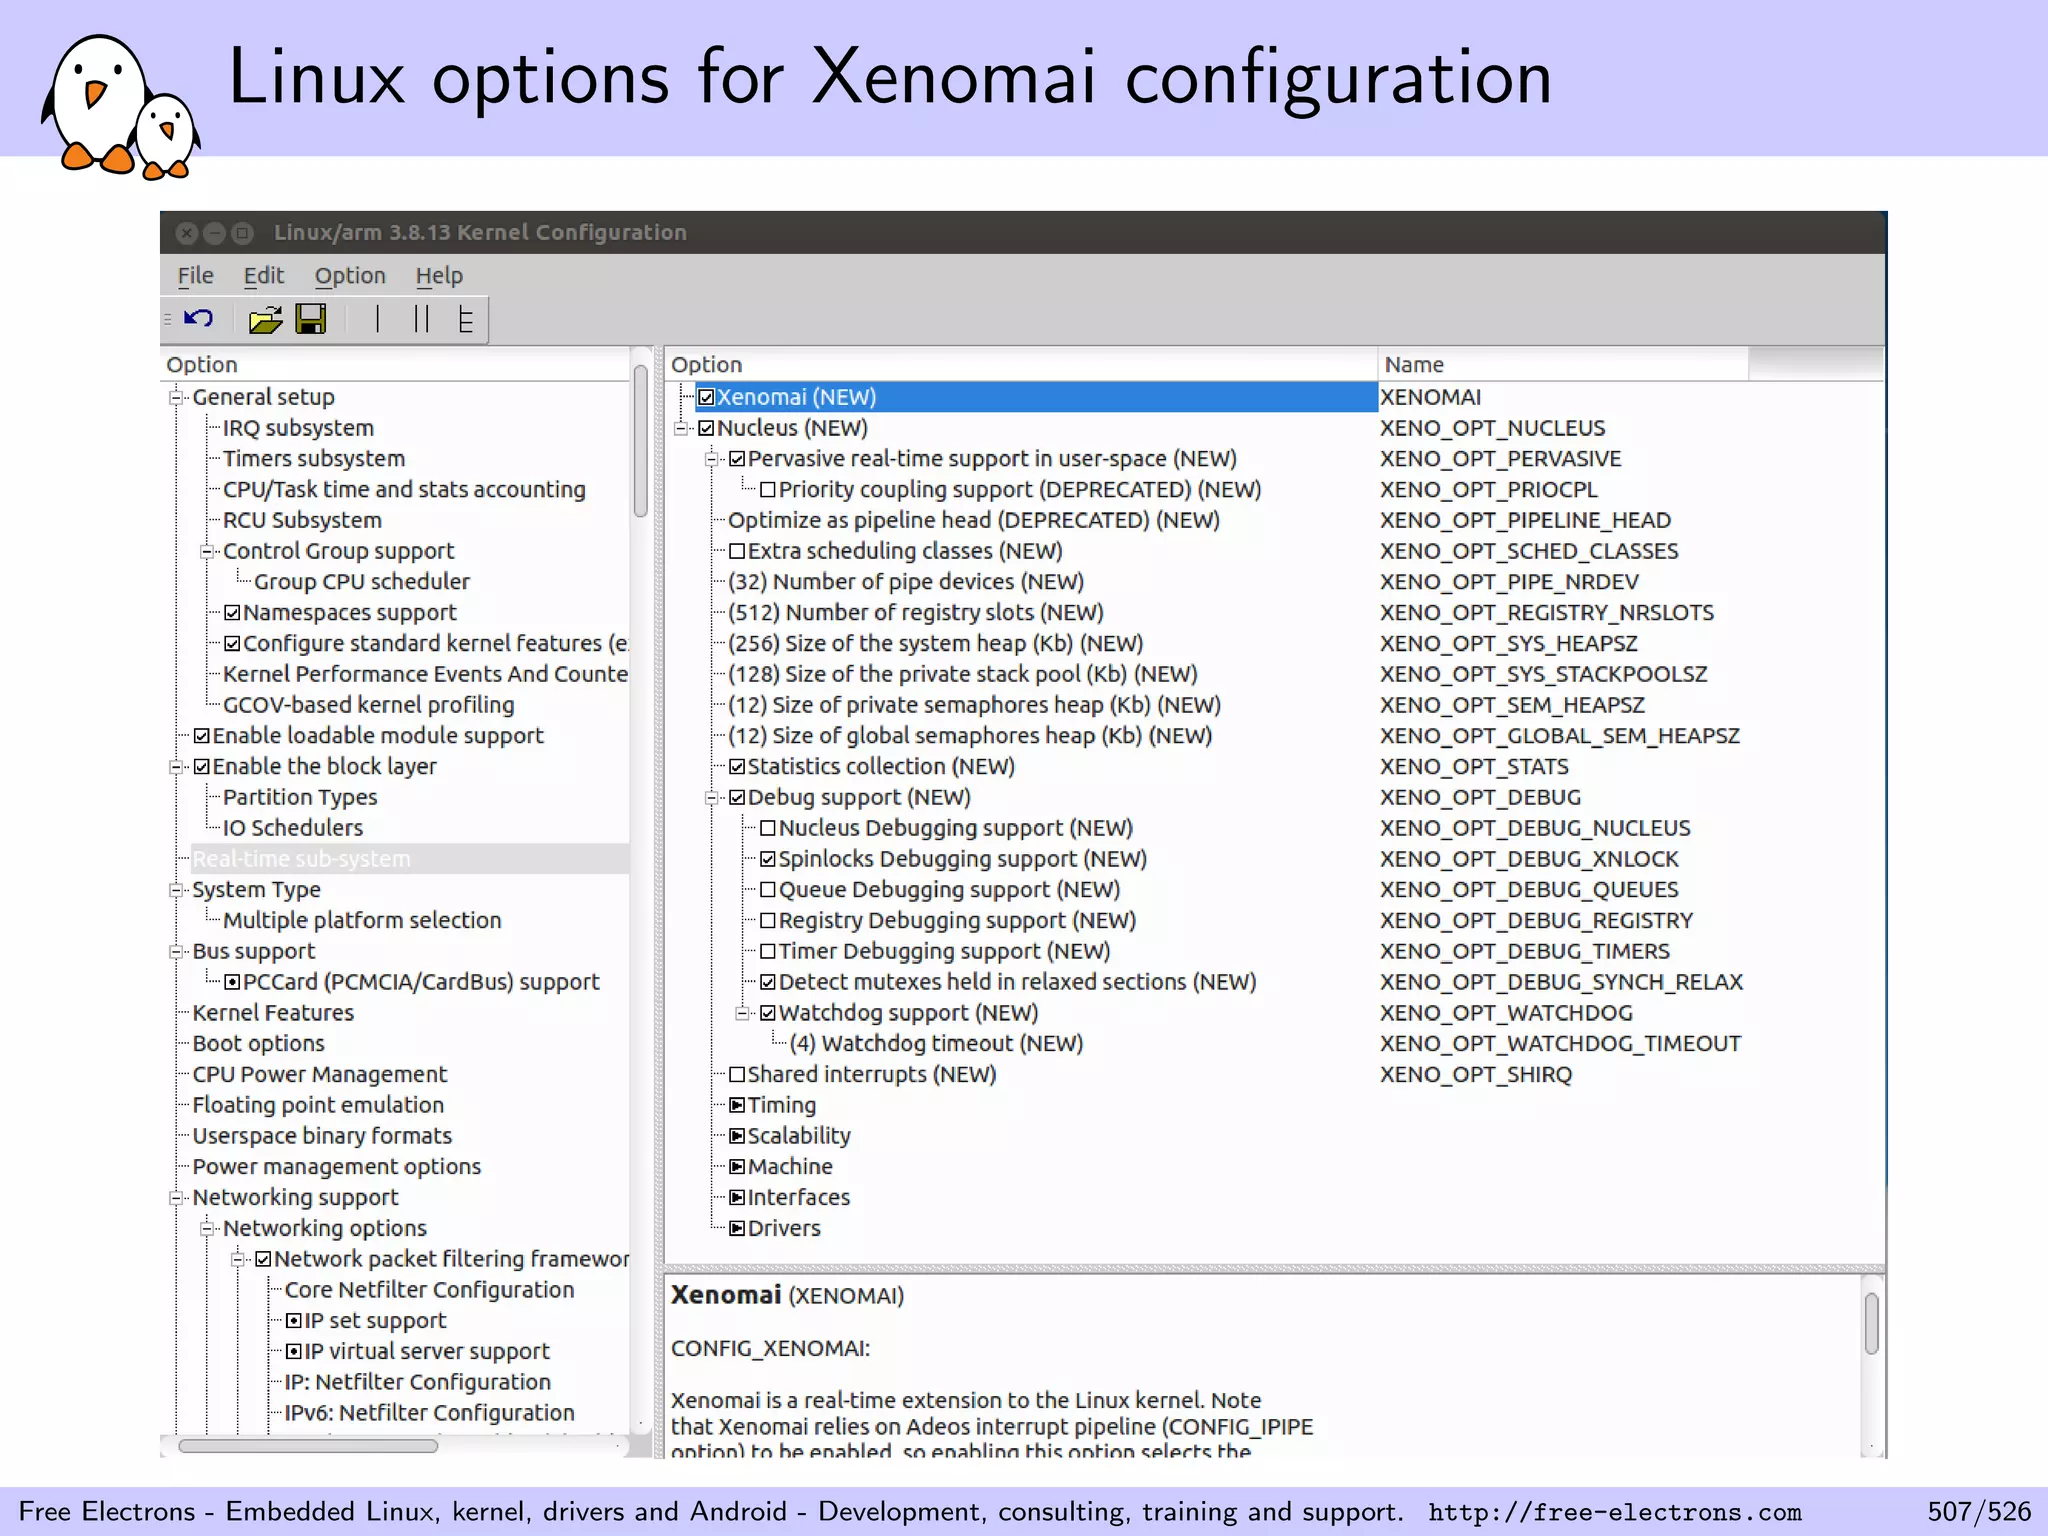Select Boot options in left tree
Viewport: 2048px width, 1536px height.
(x=258, y=1044)
